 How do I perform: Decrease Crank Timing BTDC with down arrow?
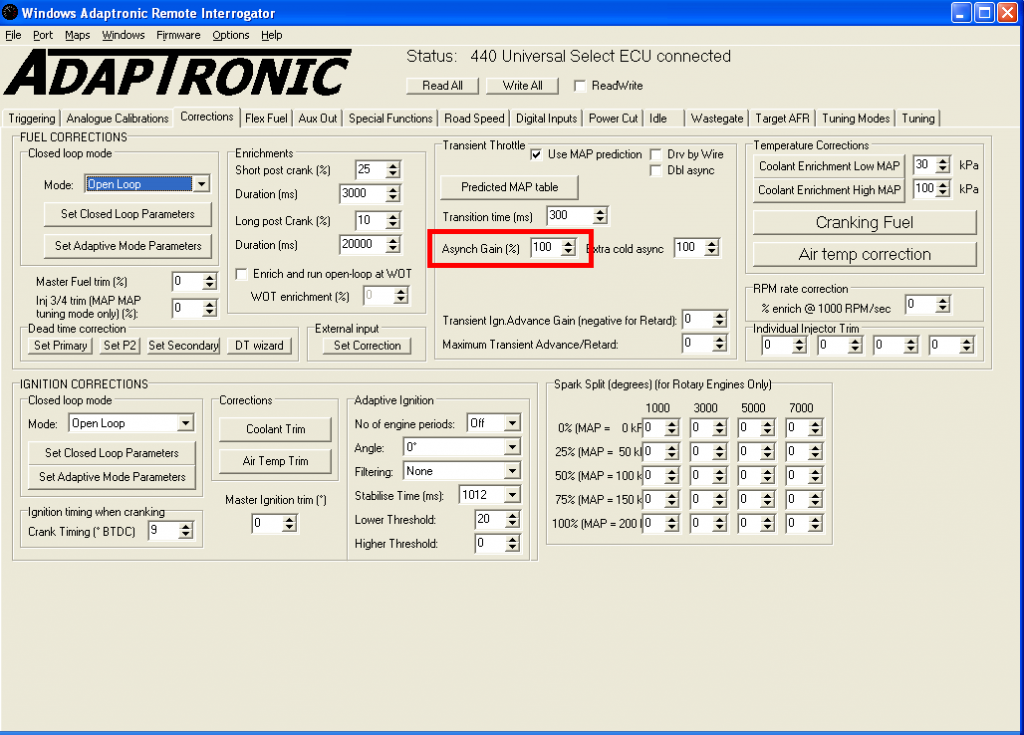click(x=185, y=536)
